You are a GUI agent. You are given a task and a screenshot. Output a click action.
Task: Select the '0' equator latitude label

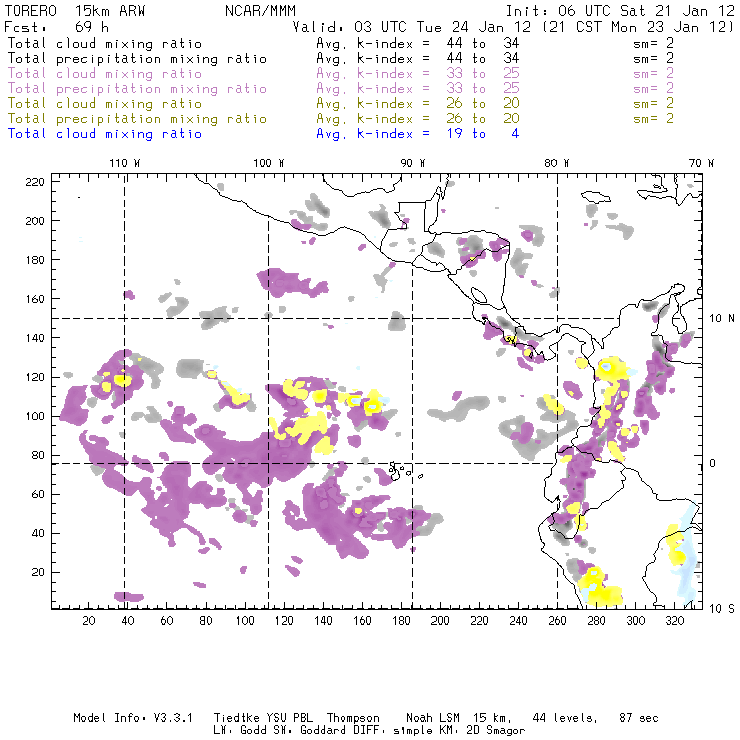click(713, 463)
